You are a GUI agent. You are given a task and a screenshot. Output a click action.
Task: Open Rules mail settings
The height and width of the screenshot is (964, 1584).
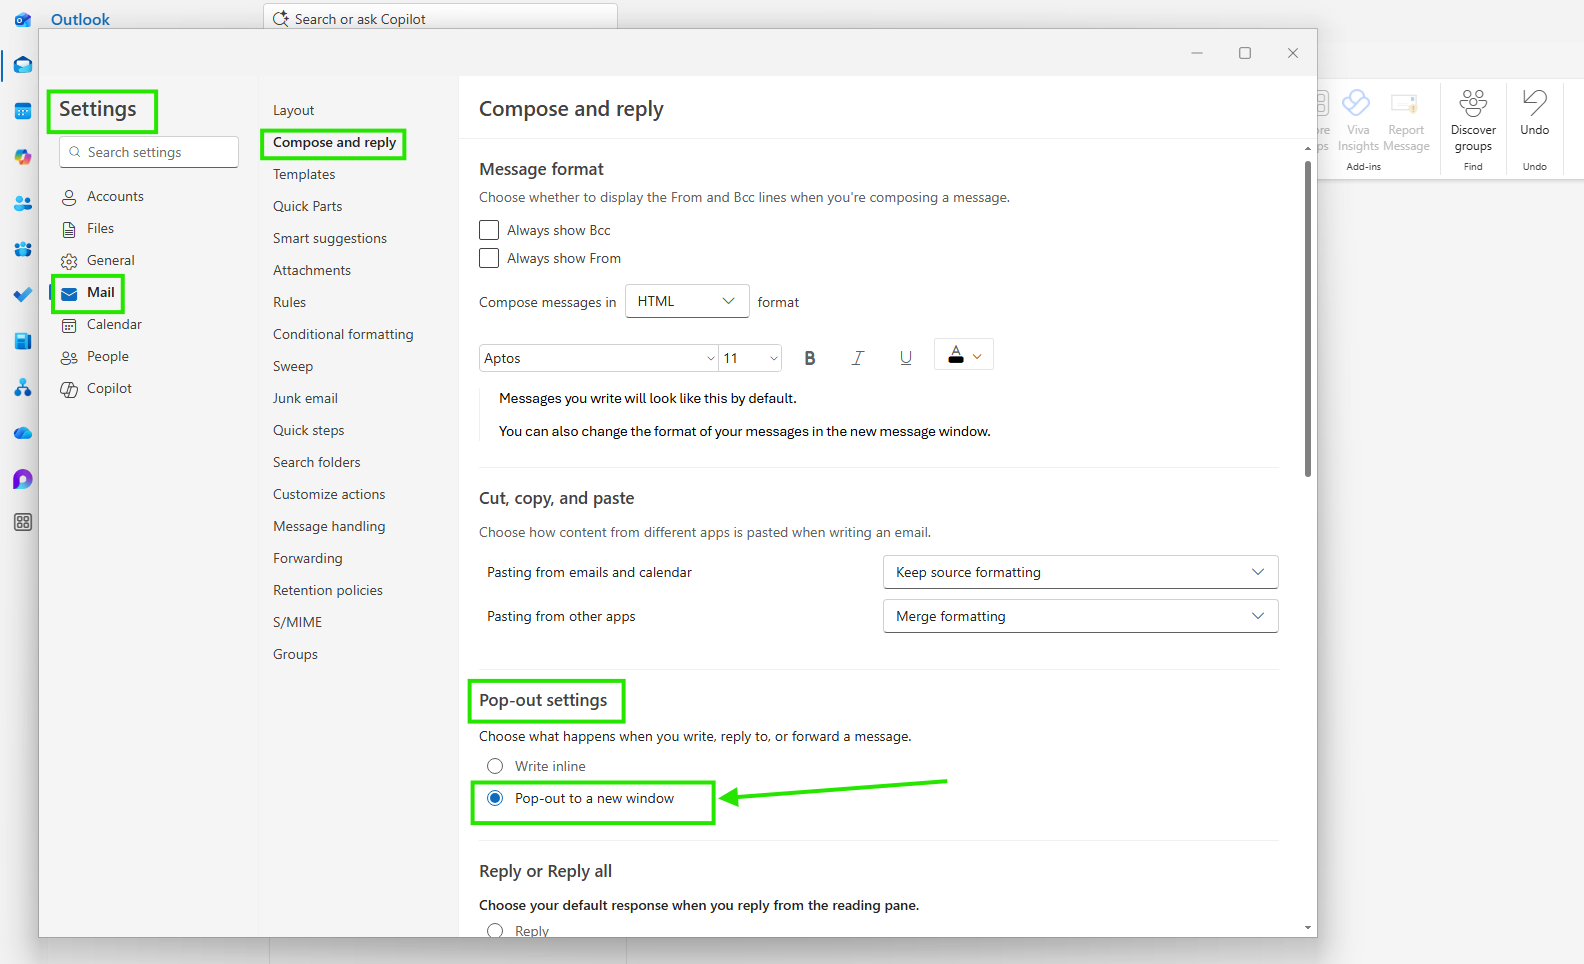click(x=290, y=302)
